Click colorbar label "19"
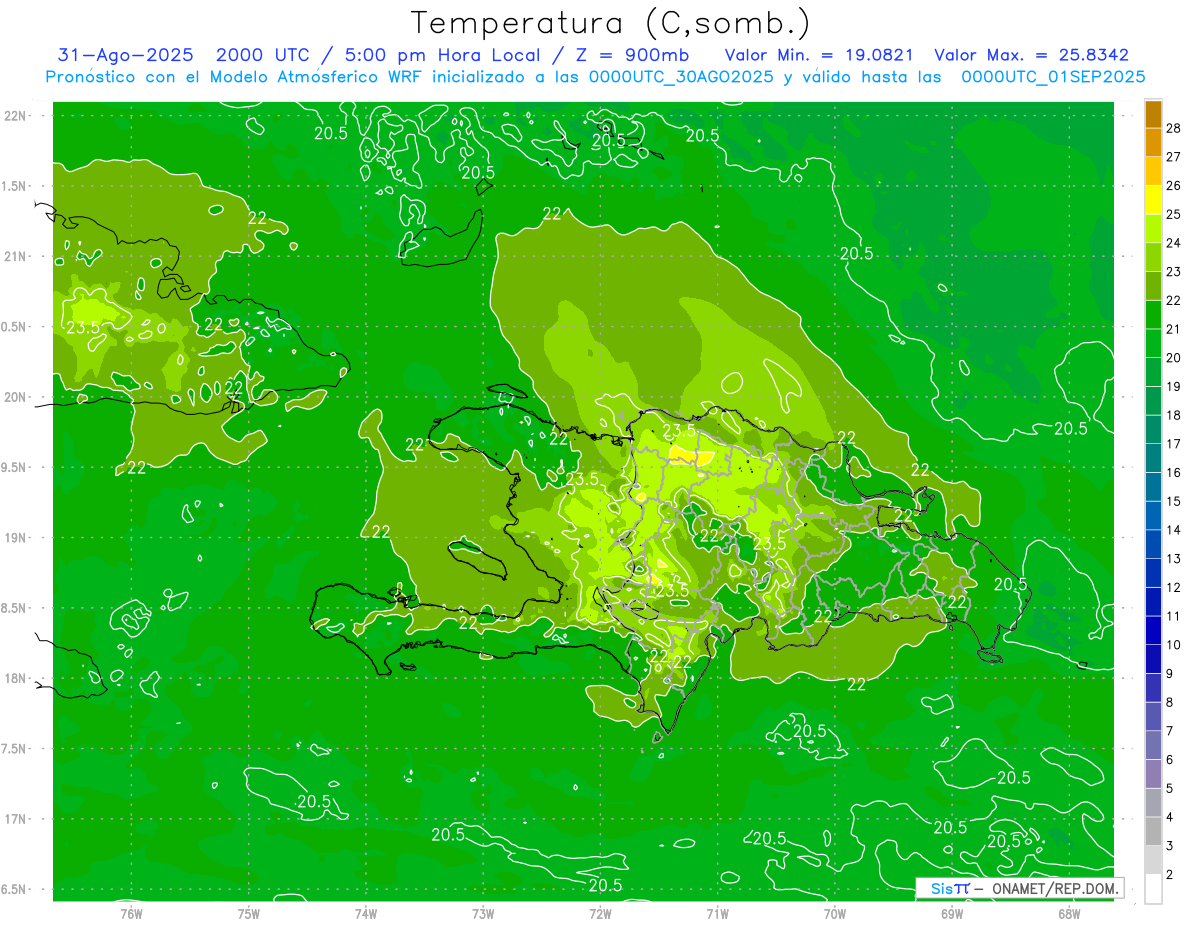Viewport: 1200px width, 927px height. [1174, 386]
